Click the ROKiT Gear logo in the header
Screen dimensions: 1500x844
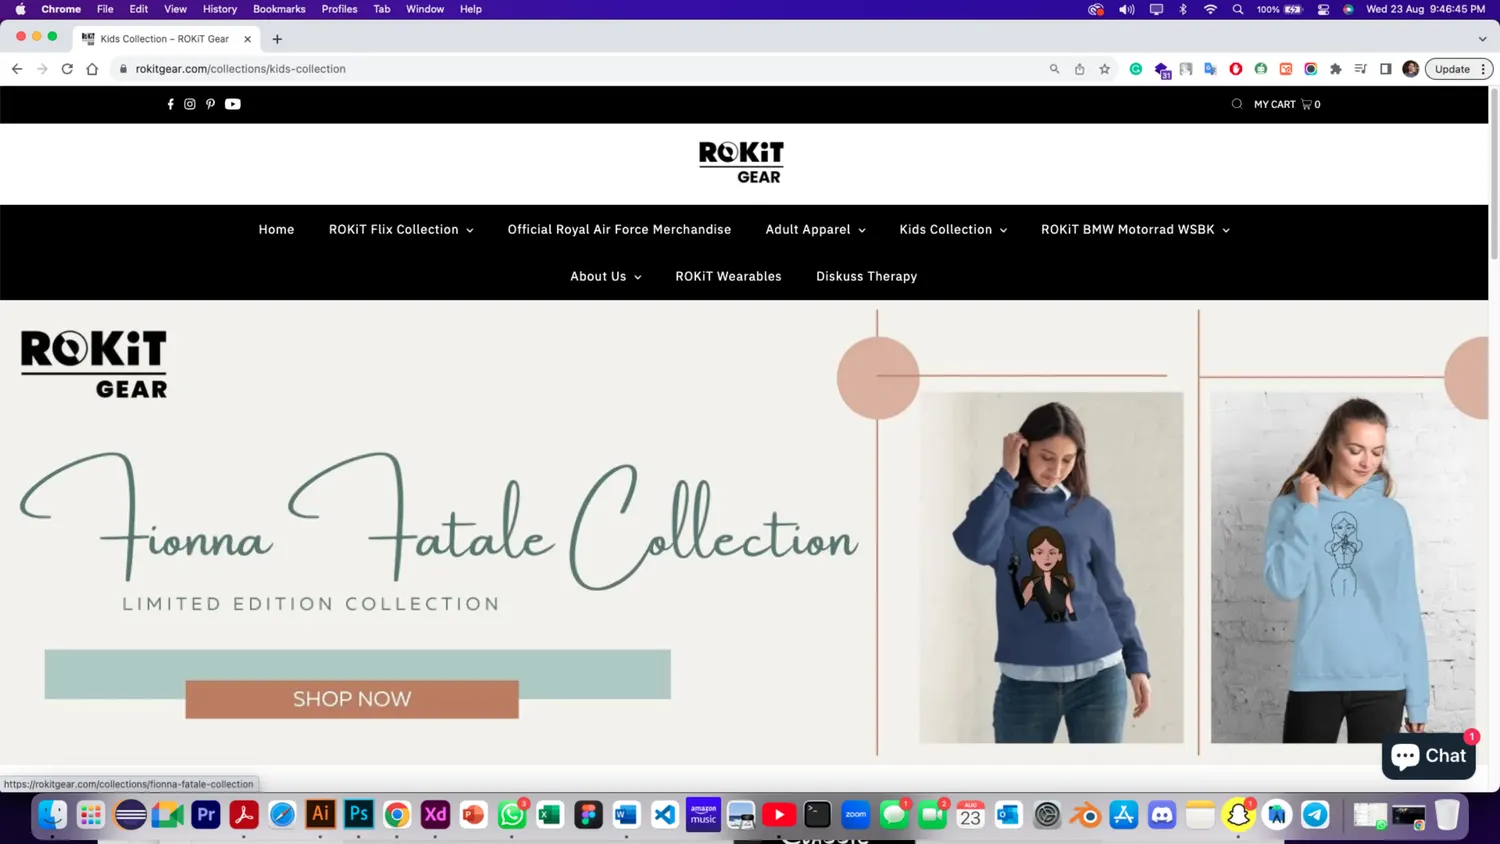(741, 163)
